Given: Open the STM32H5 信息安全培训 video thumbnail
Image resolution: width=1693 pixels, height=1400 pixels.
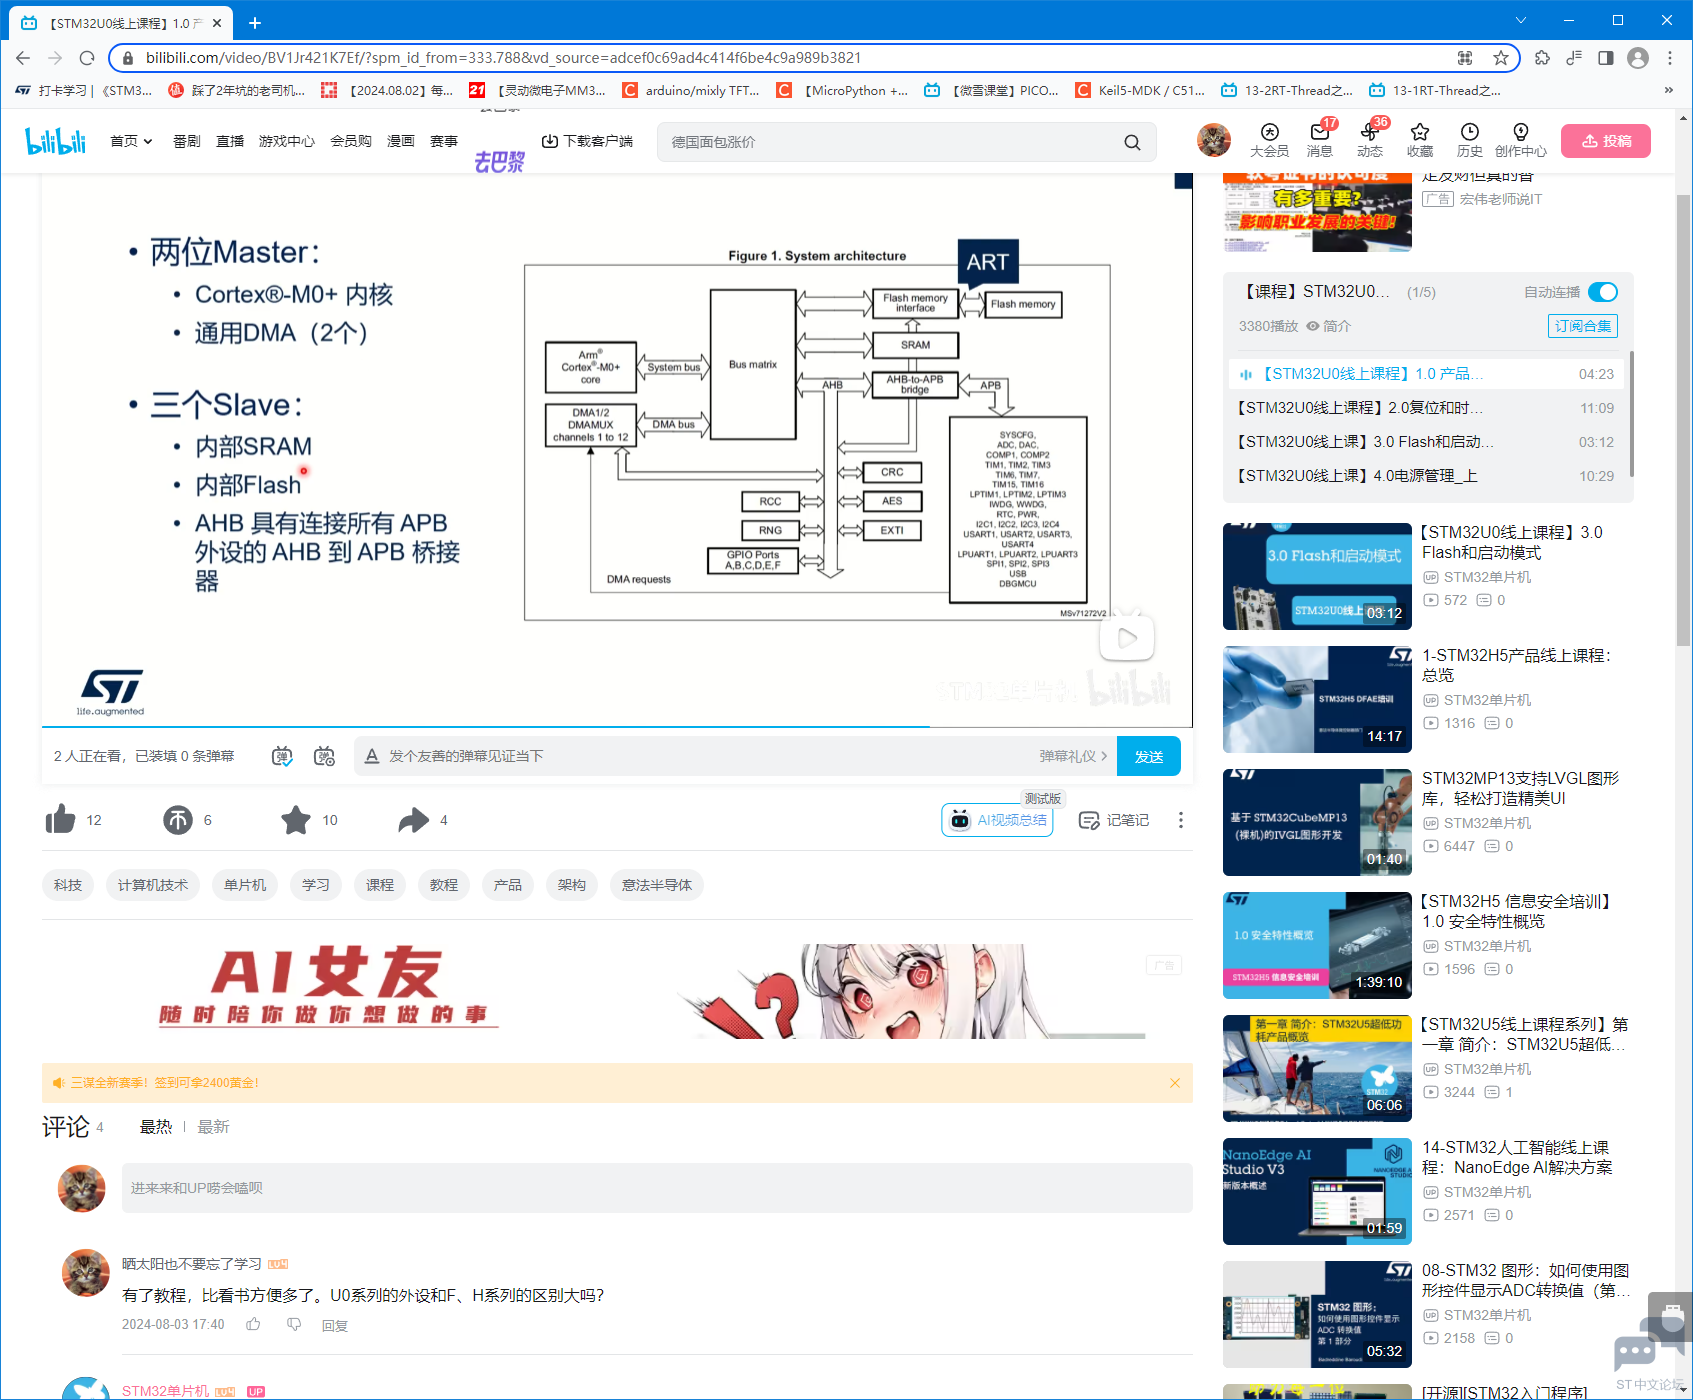Looking at the screenshot, I should coord(1317,945).
